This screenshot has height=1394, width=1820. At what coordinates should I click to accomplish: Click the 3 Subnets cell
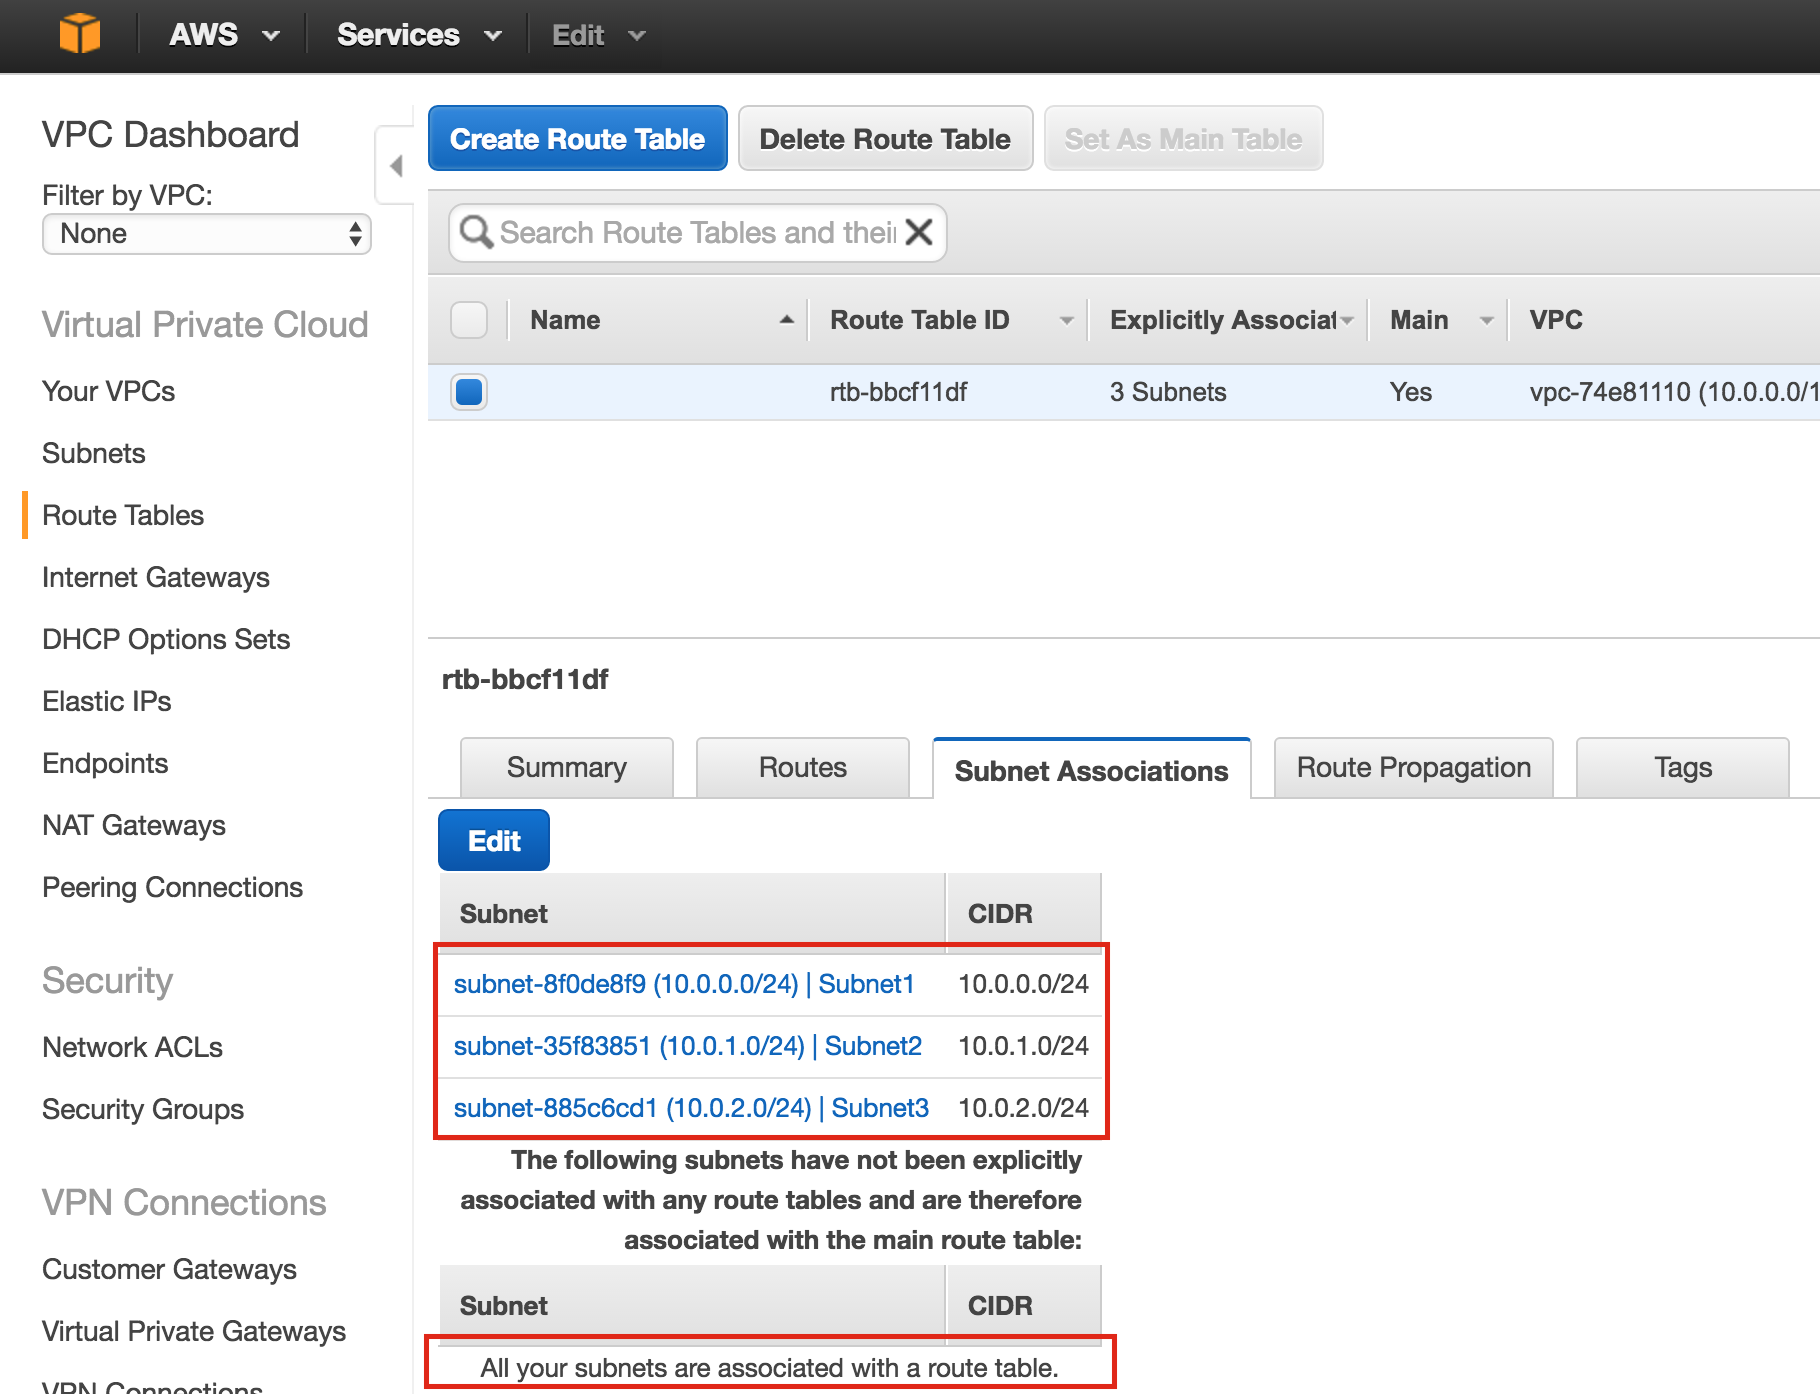click(x=1168, y=392)
